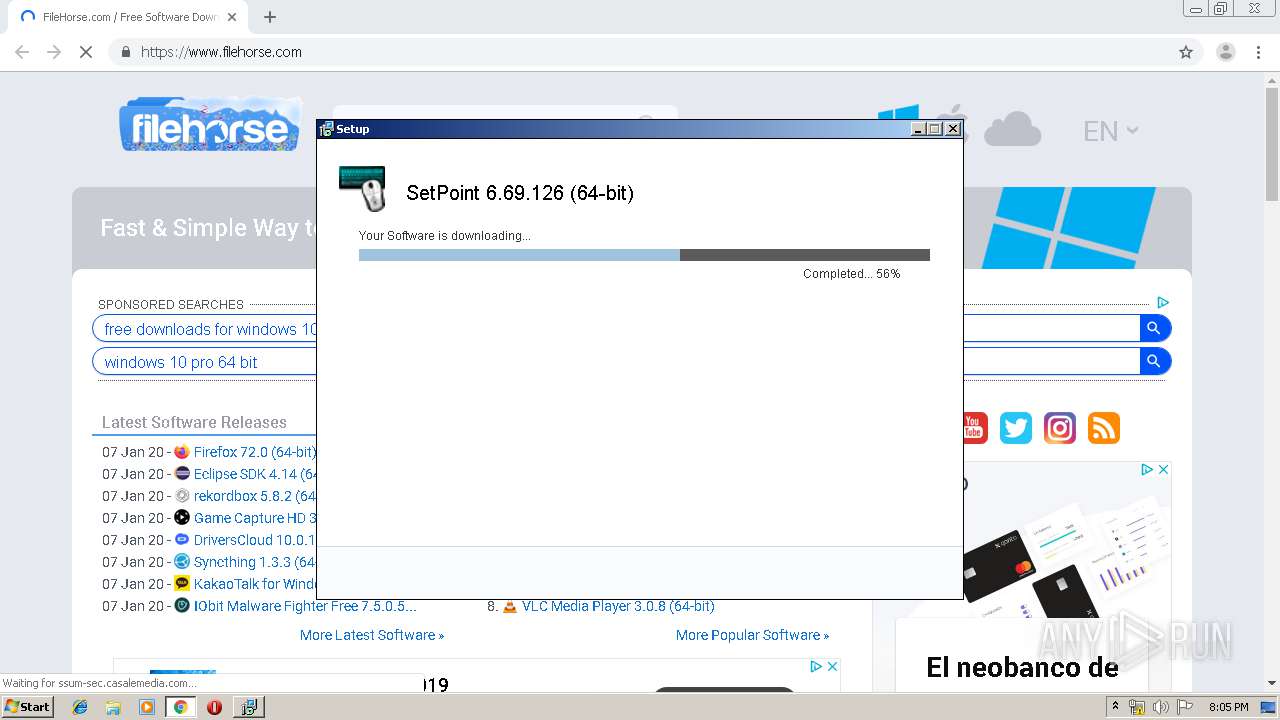Open AdChoices icon near sponsored searches
Viewport: 1280px width, 720px height.
point(1162,302)
